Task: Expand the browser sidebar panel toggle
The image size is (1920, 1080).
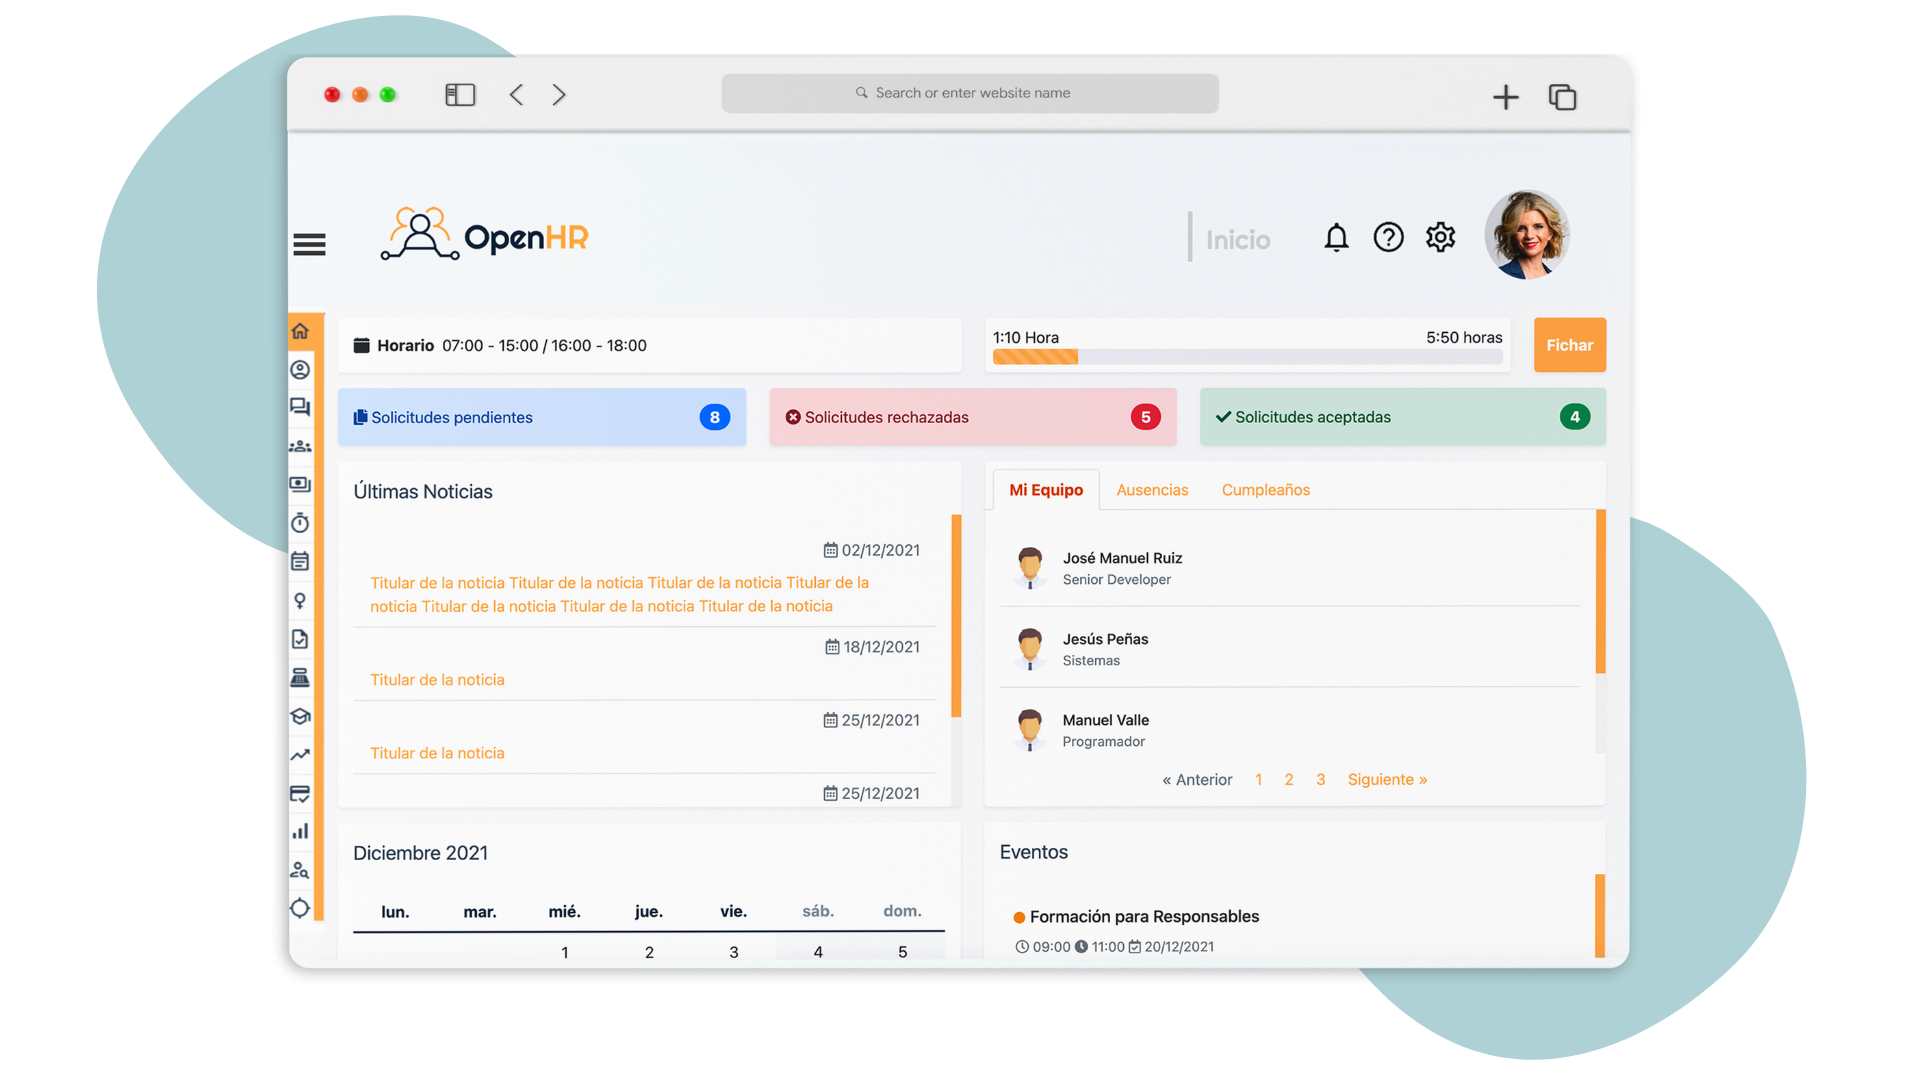Action: point(460,93)
